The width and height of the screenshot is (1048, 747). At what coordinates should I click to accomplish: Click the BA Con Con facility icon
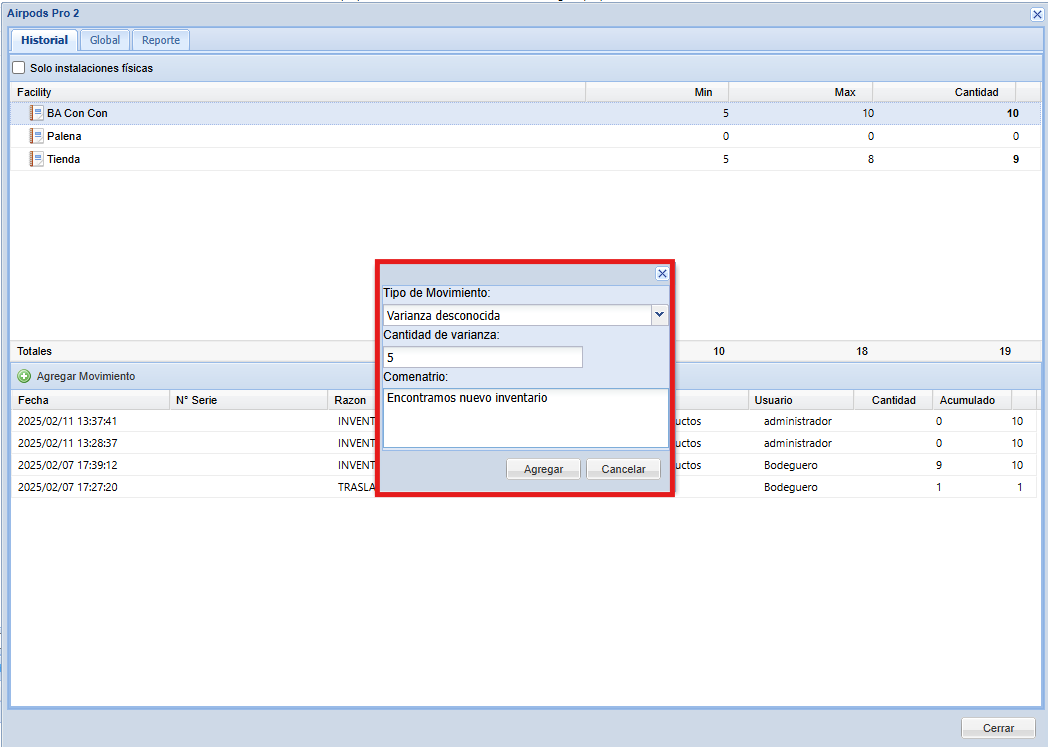pyautogui.click(x=37, y=113)
